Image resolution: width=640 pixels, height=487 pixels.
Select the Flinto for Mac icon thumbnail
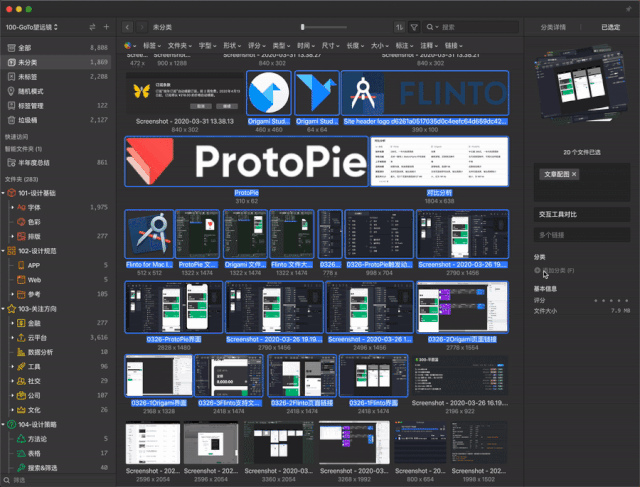coord(149,234)
